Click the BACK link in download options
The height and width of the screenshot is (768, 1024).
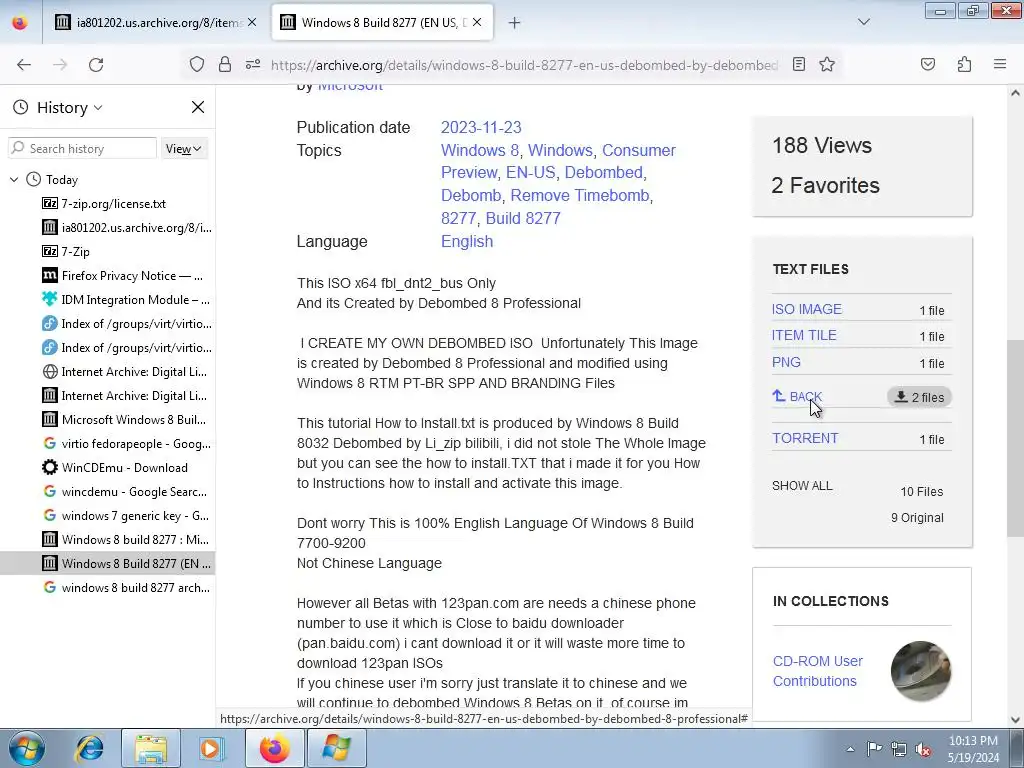[797, 396]
